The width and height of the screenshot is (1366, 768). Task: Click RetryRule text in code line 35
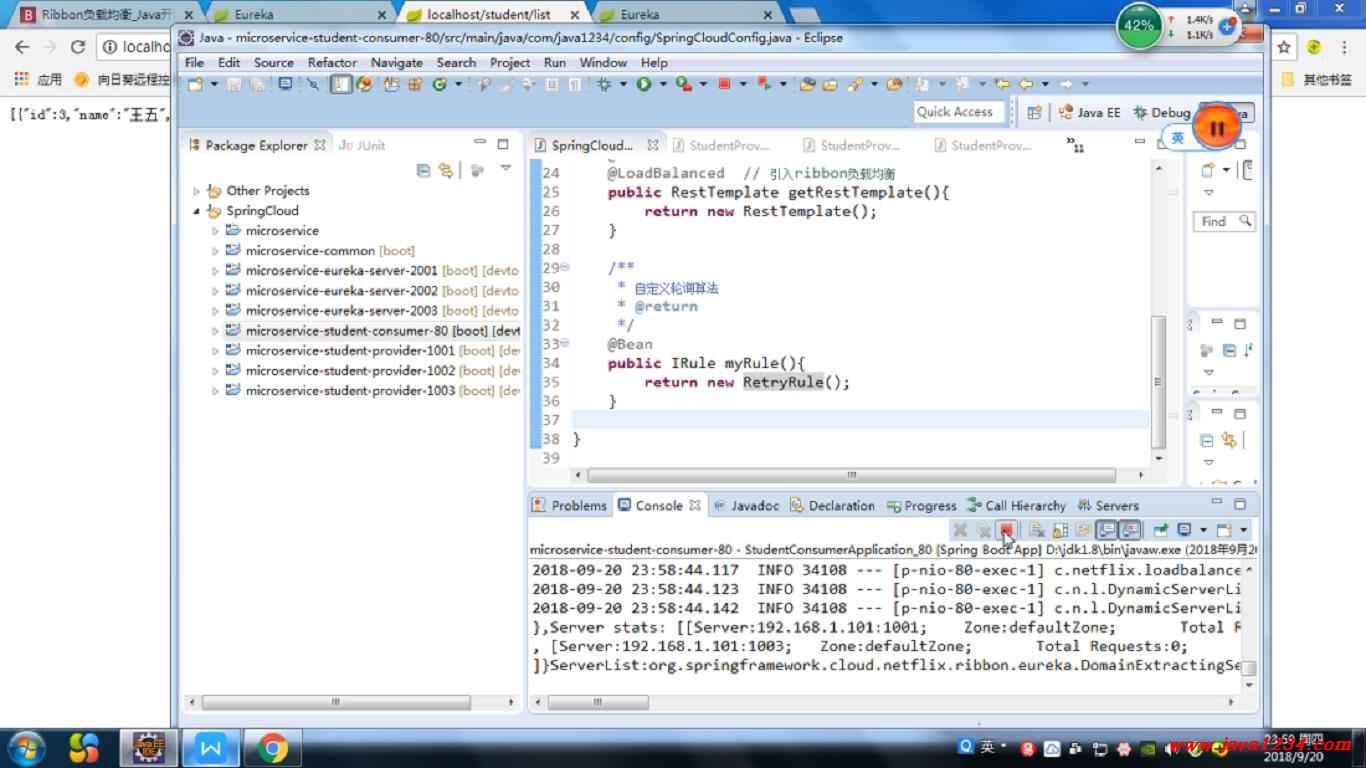click(783, 382)
